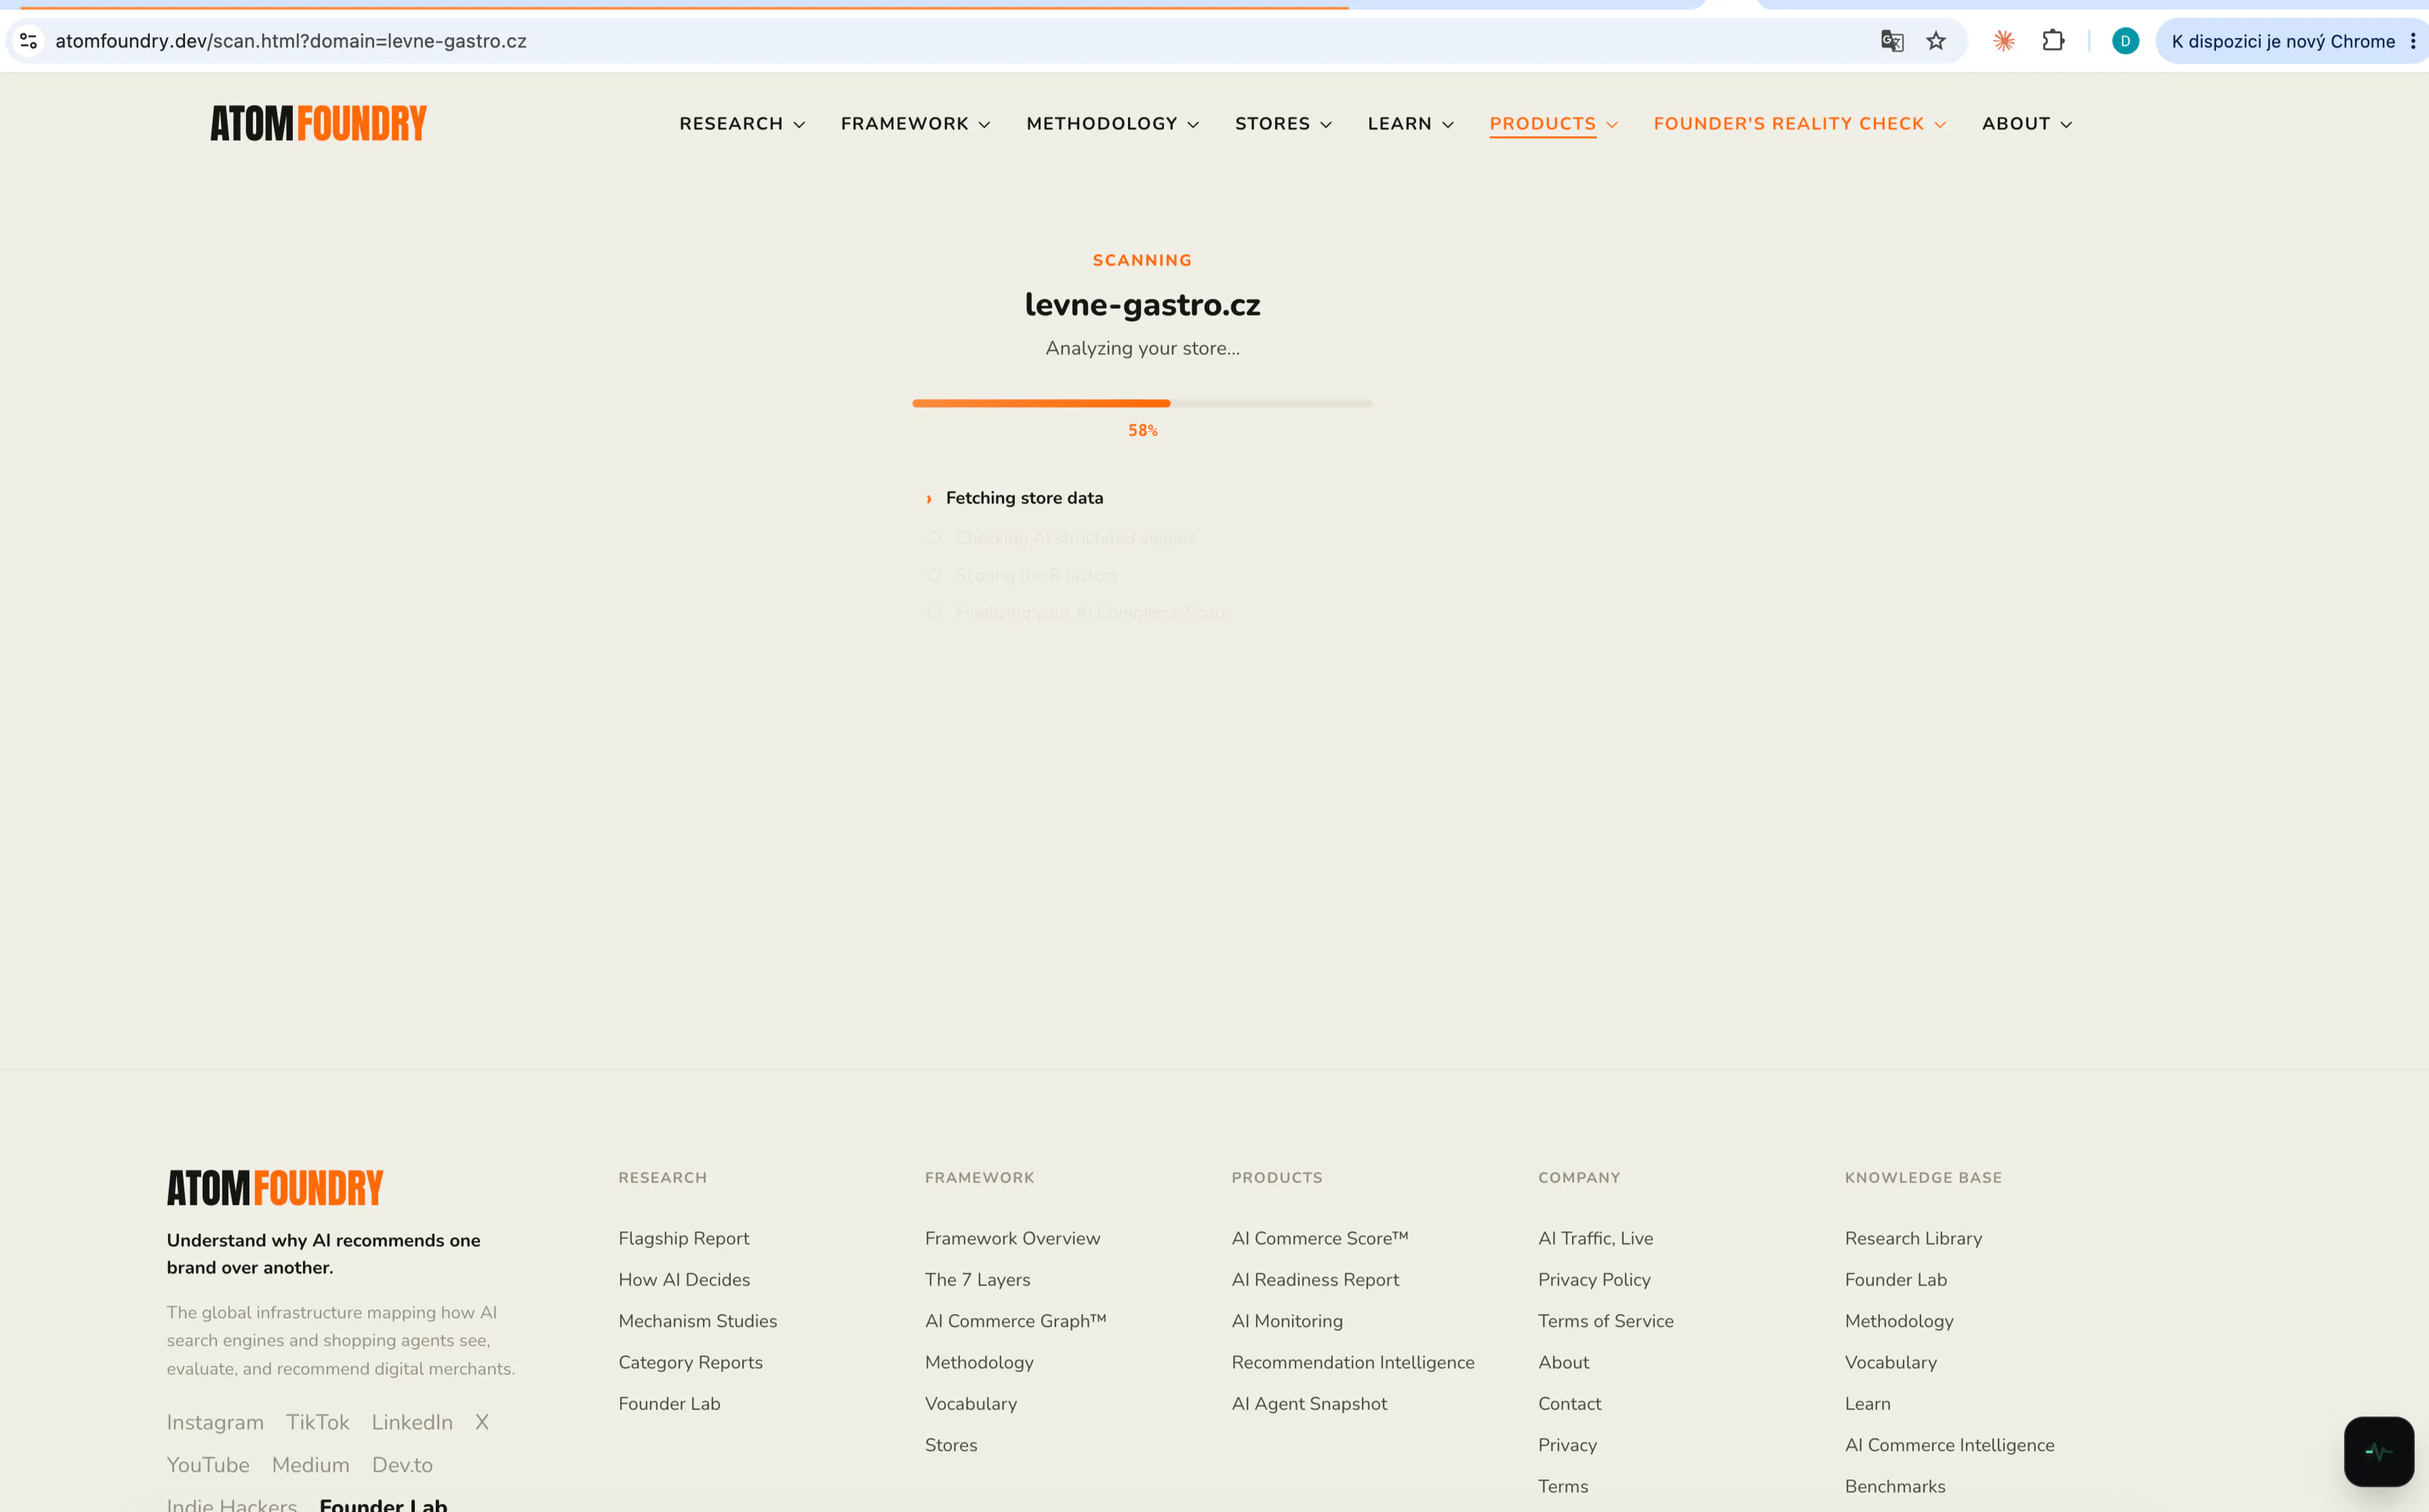Viewport: 2429px width, 1512px height.
Task: Open the Google Translate page icon
Action: pyautogui.click(x=1891, y=41)
